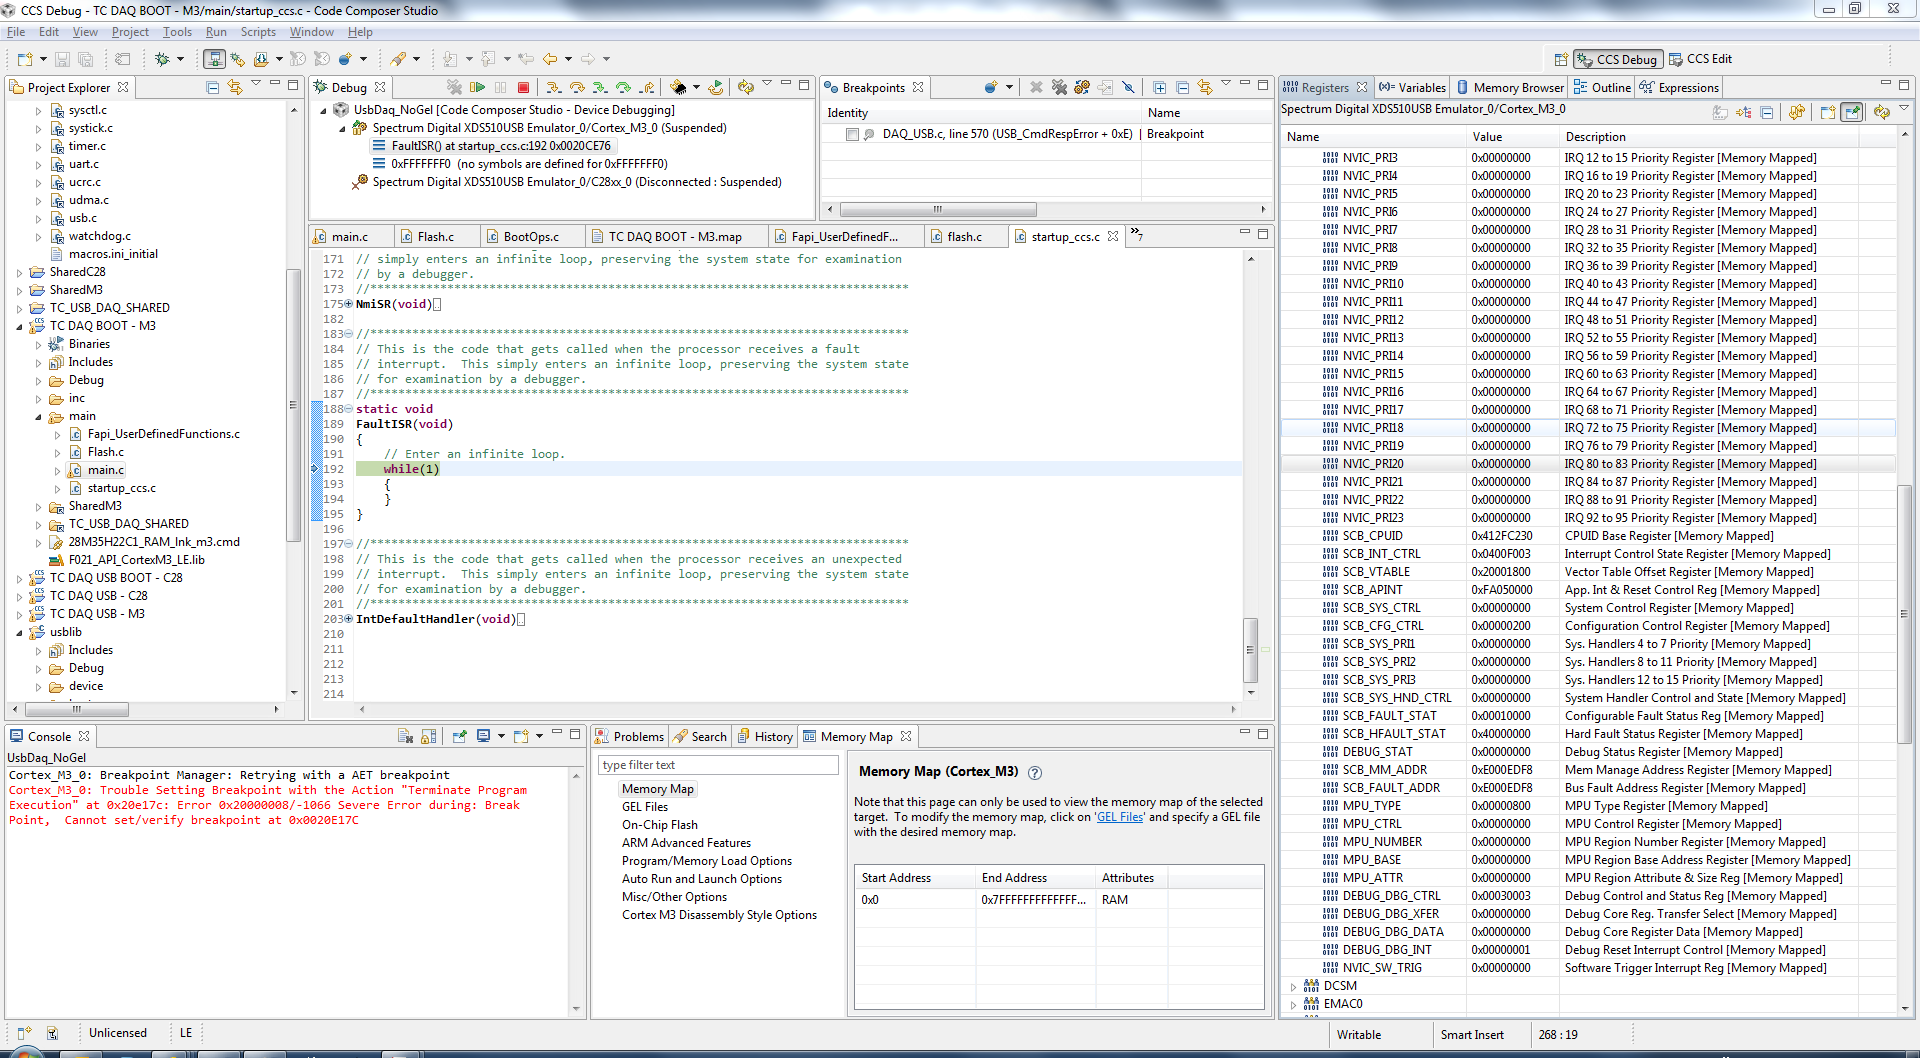Viewport: 1920px width, 1058px height.
Task: Open the 'GEL Files' link in Memory Map
Action: [1120, 817]
